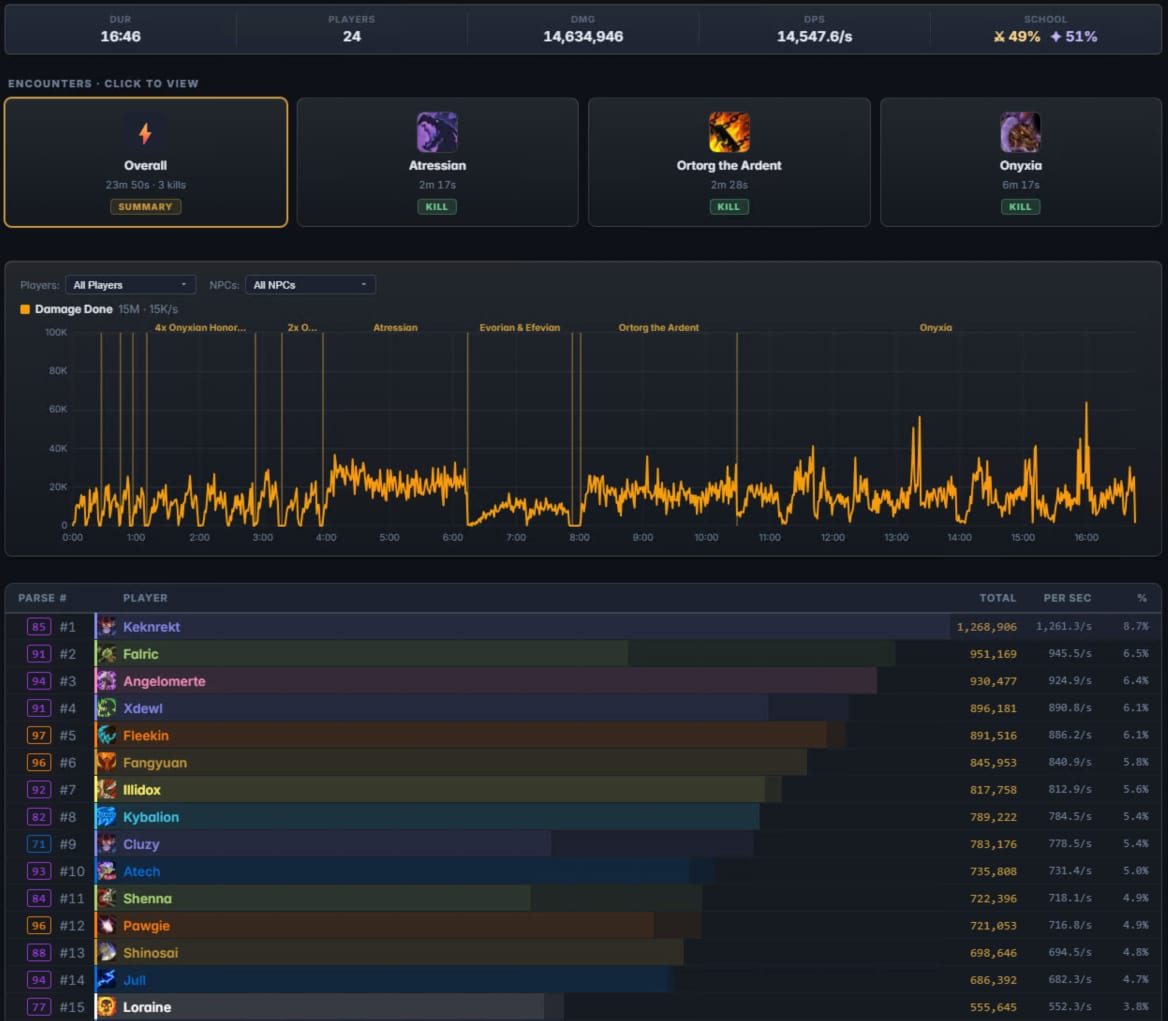Open player Kybalion's name link
This screenshot has height=1021, width=1168.
(150, 817)
